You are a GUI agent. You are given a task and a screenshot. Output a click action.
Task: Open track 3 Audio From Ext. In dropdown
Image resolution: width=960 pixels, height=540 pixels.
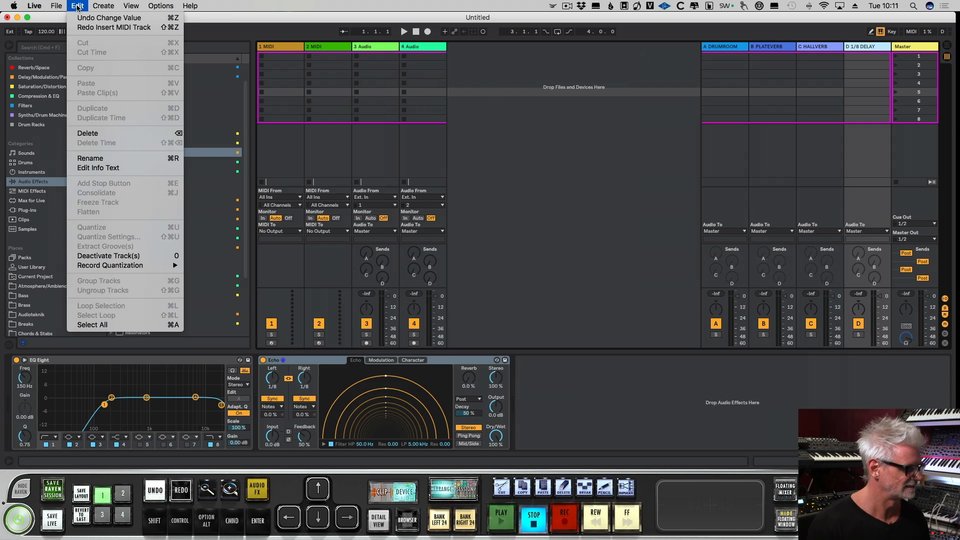coord(375,197)
